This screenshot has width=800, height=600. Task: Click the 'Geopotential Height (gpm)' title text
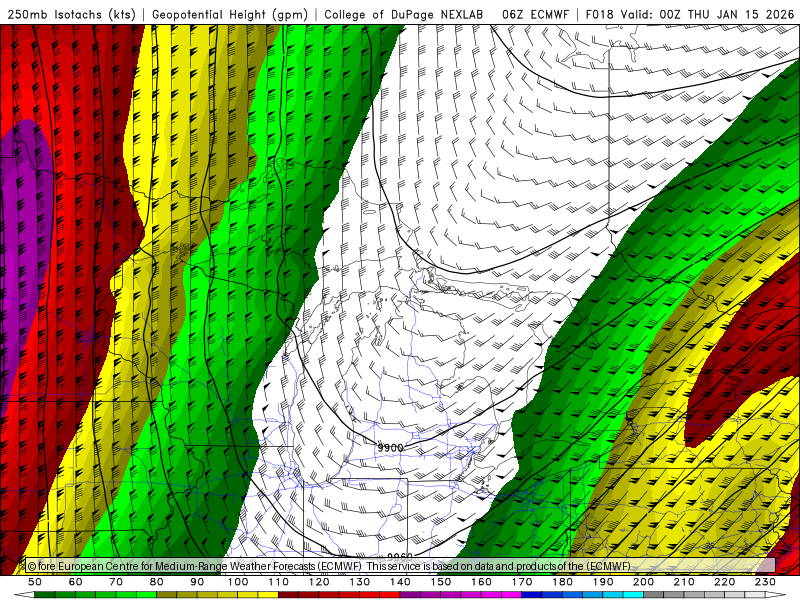pos(230,15)
